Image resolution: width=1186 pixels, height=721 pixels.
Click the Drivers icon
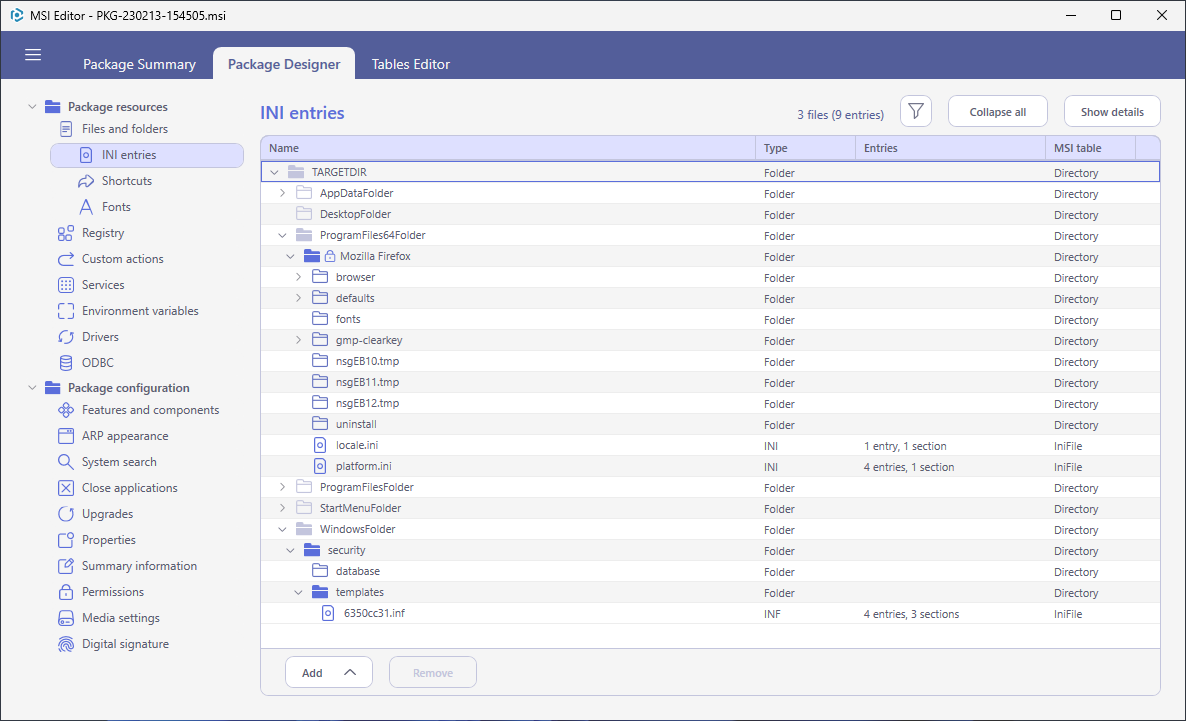click(x=66, y=337)
